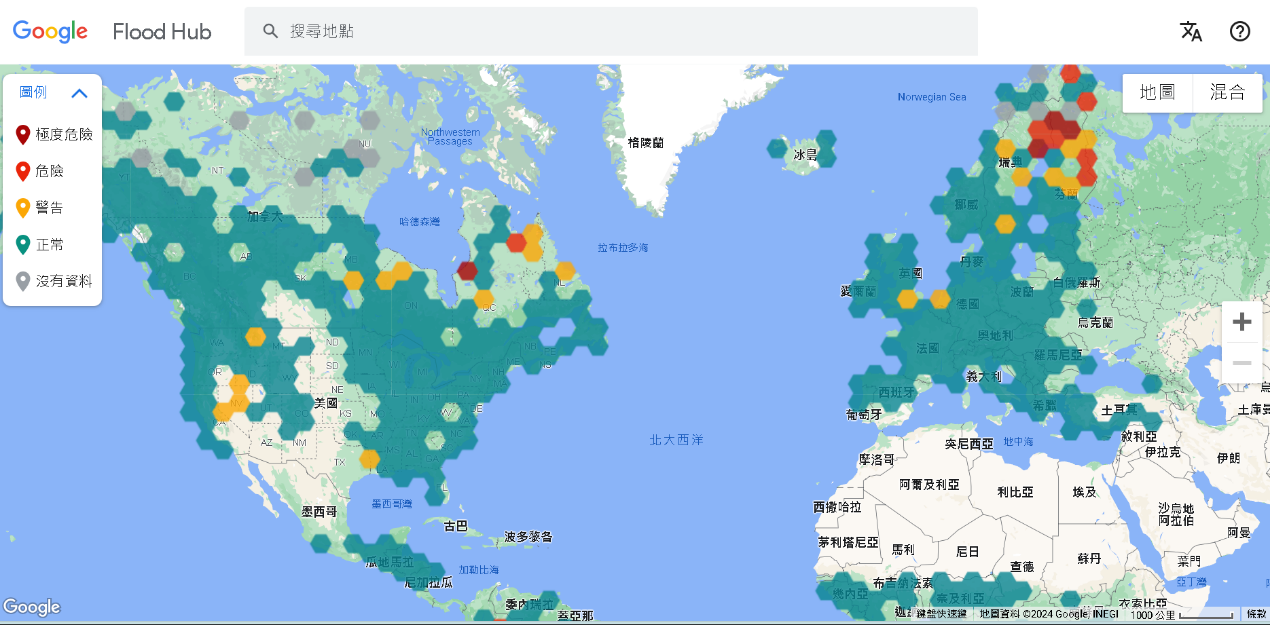This screenshot has width=1270, height=625.
Task: Zoom in with the plus button
Action: click(x=1242, y=322)
